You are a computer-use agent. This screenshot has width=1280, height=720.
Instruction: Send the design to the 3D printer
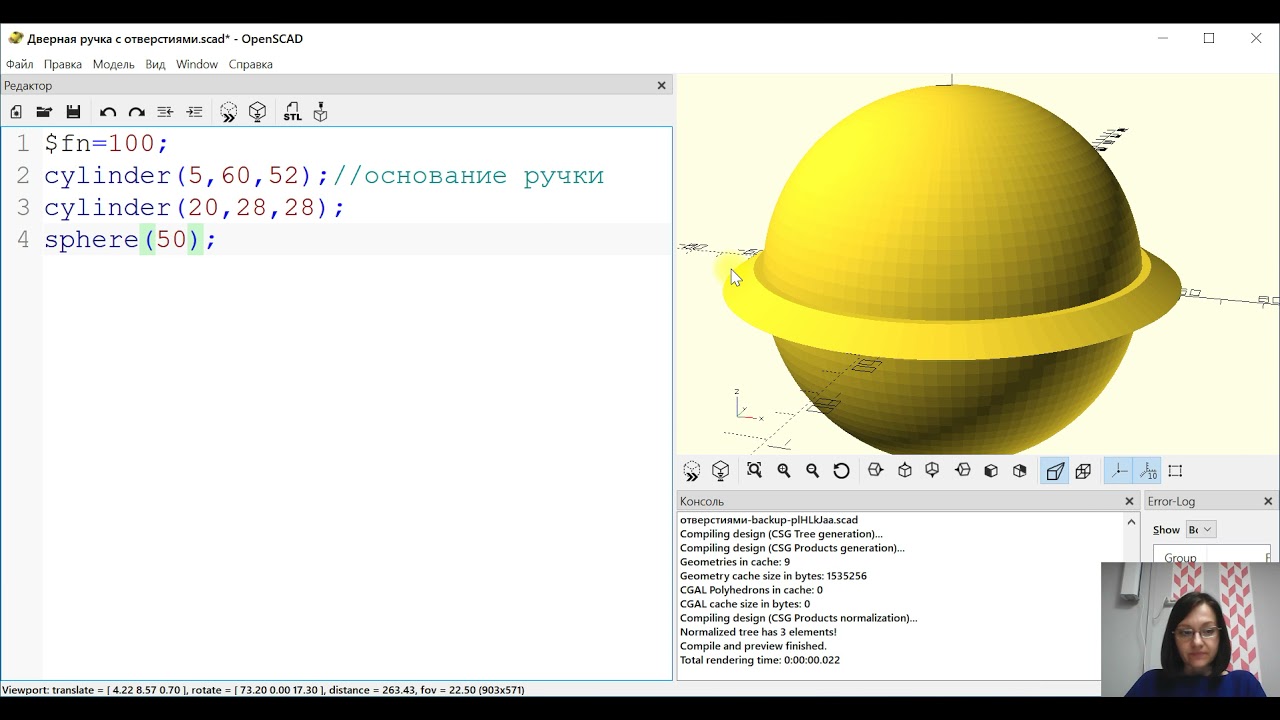[320, 112]
